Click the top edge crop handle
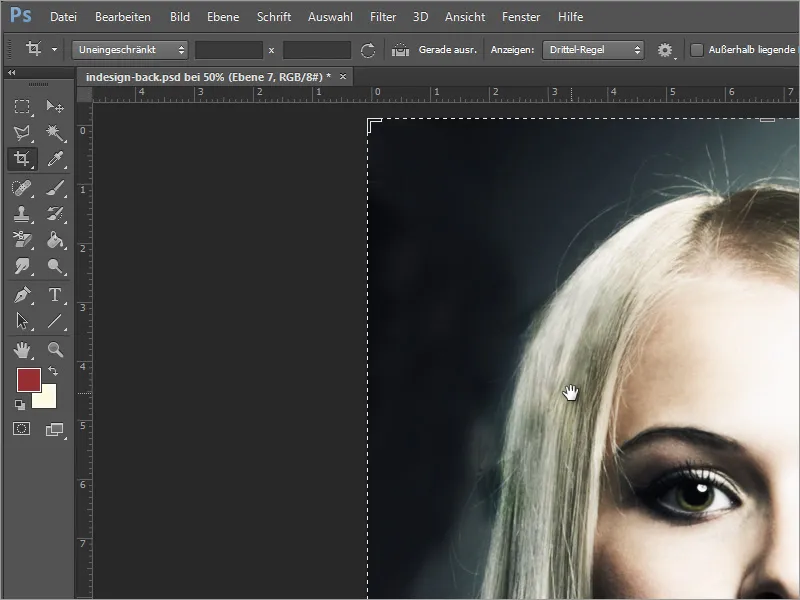 [x=767, y=120]
